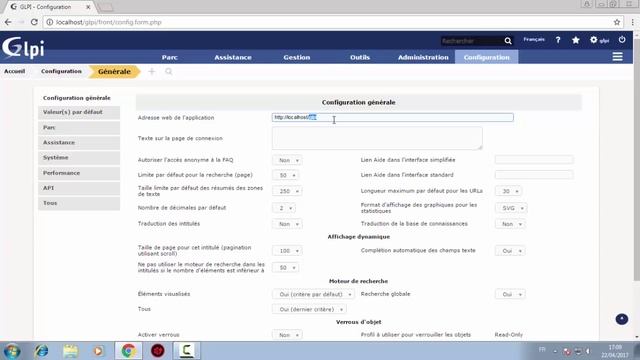
Task: Select the Système side tab
Action: 79,158
